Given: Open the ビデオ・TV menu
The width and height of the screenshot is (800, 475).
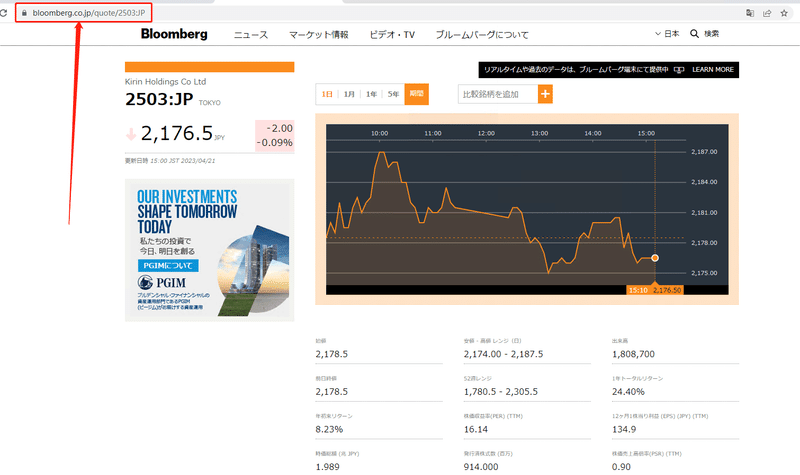Looking at the screenshot, I should [392, 35].
